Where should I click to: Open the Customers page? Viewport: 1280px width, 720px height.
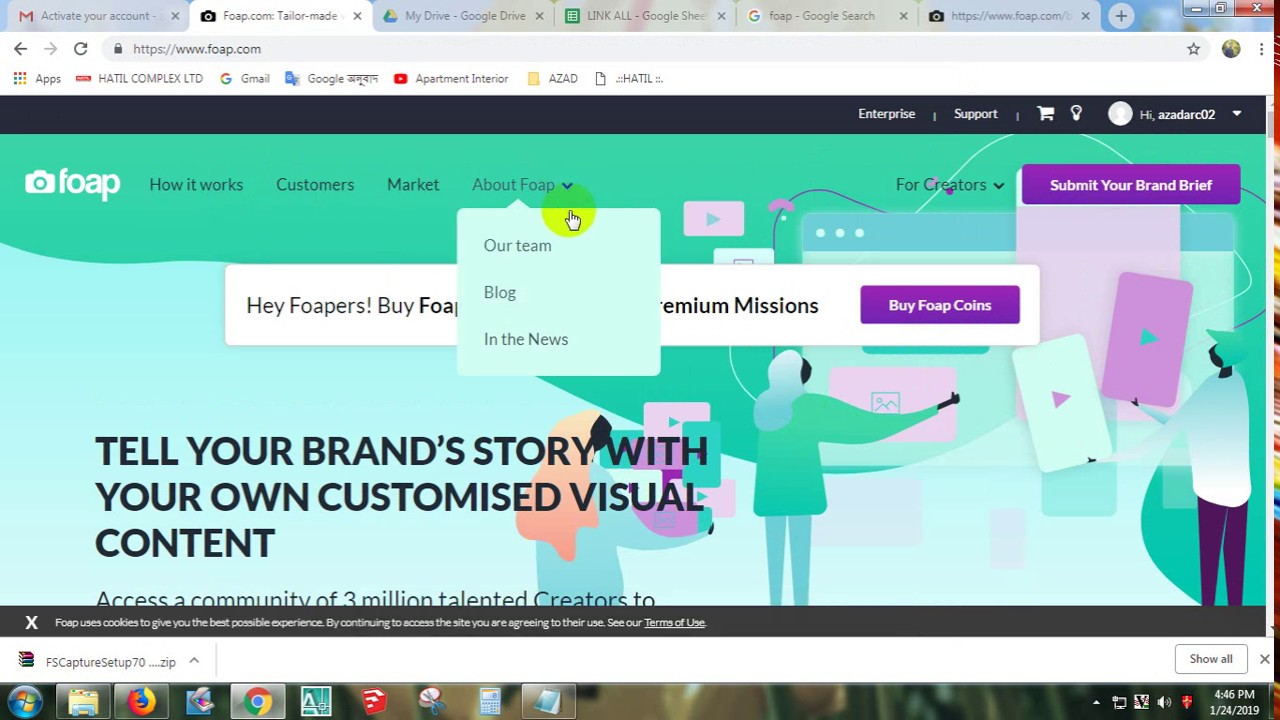(x=315, y=185)
